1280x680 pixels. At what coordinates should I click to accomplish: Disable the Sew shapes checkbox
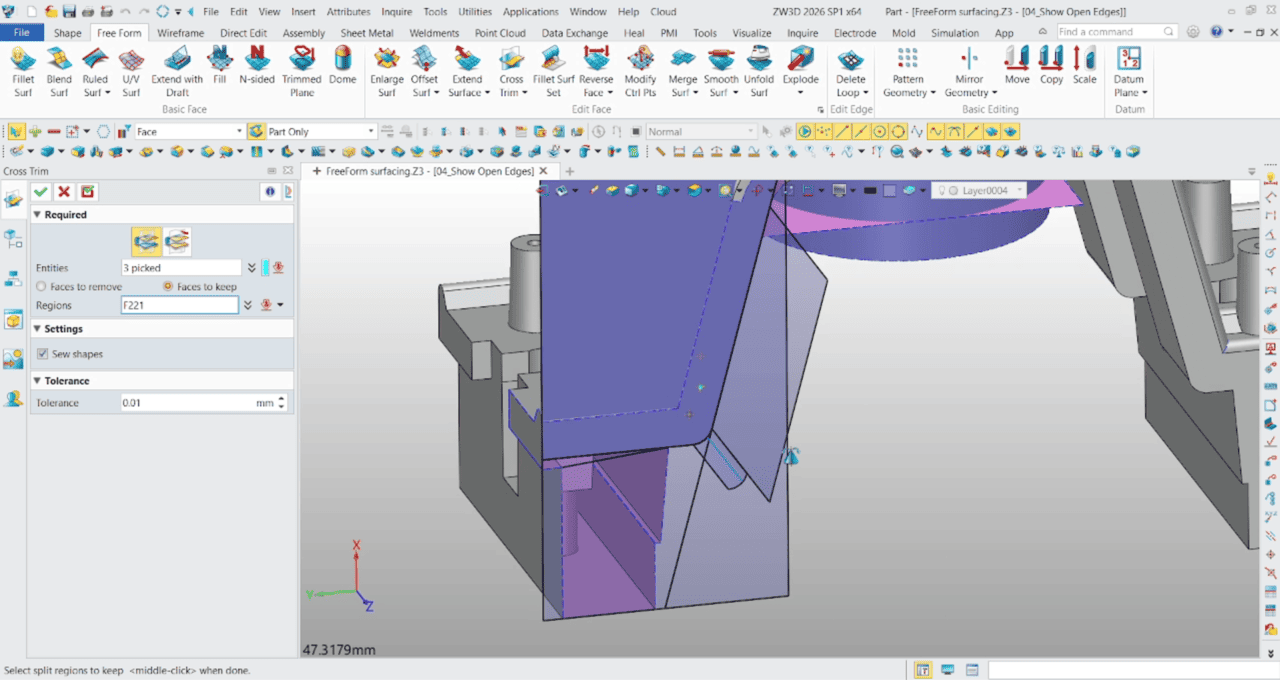[42, 353]
